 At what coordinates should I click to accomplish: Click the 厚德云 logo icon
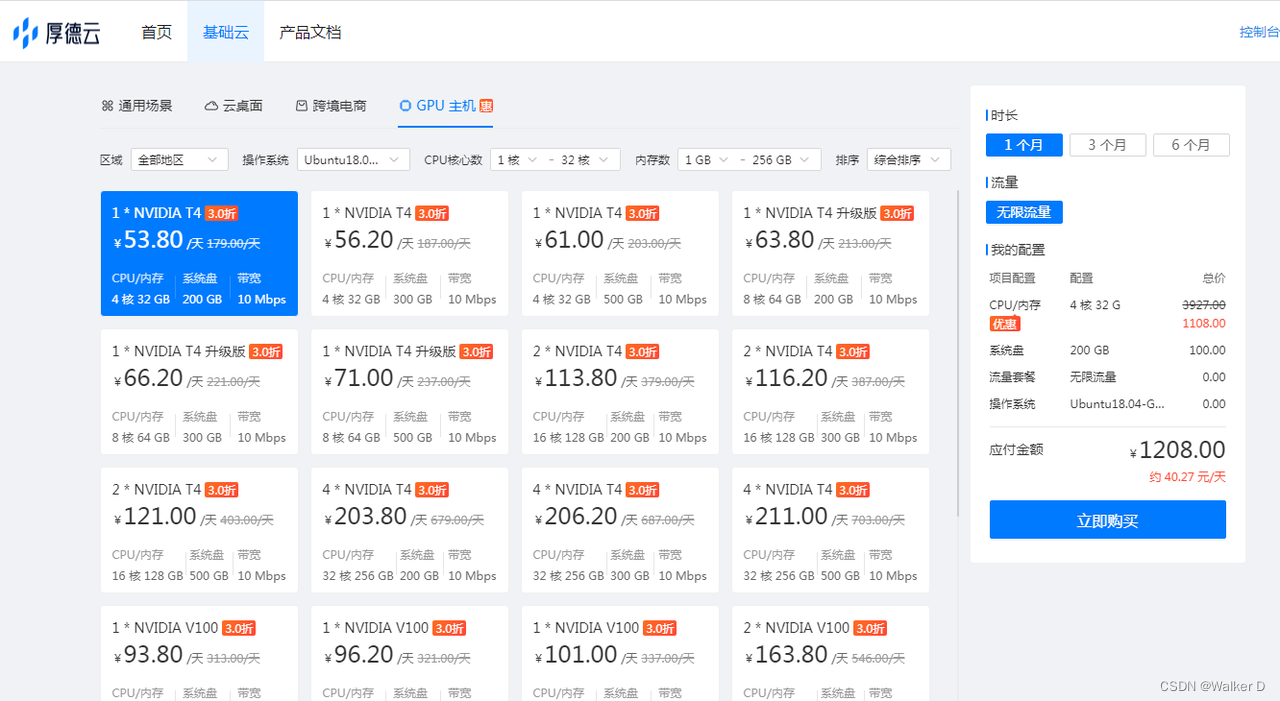pos(26,32)
